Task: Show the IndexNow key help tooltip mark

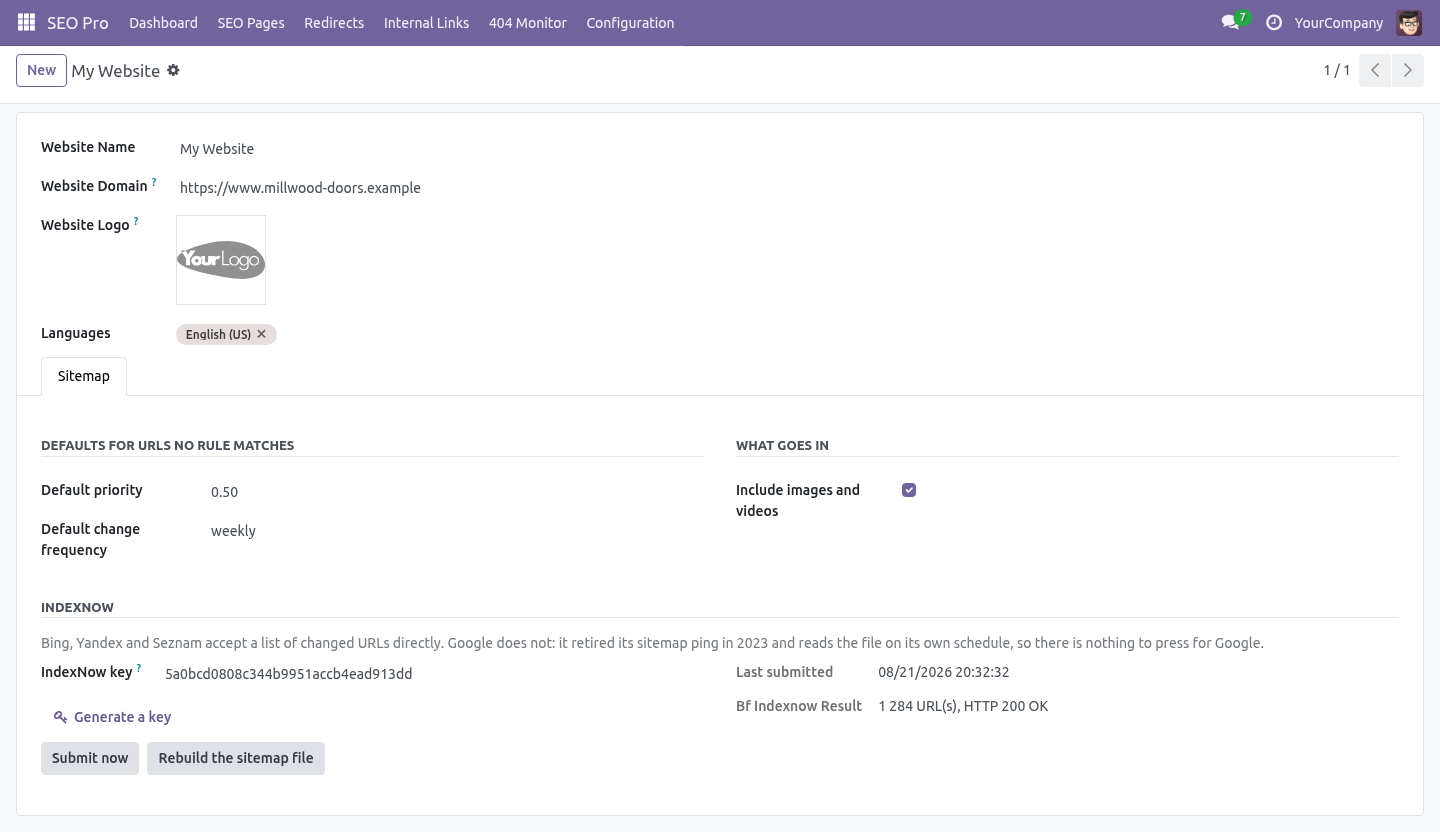Action: click(x=139, y=668)
